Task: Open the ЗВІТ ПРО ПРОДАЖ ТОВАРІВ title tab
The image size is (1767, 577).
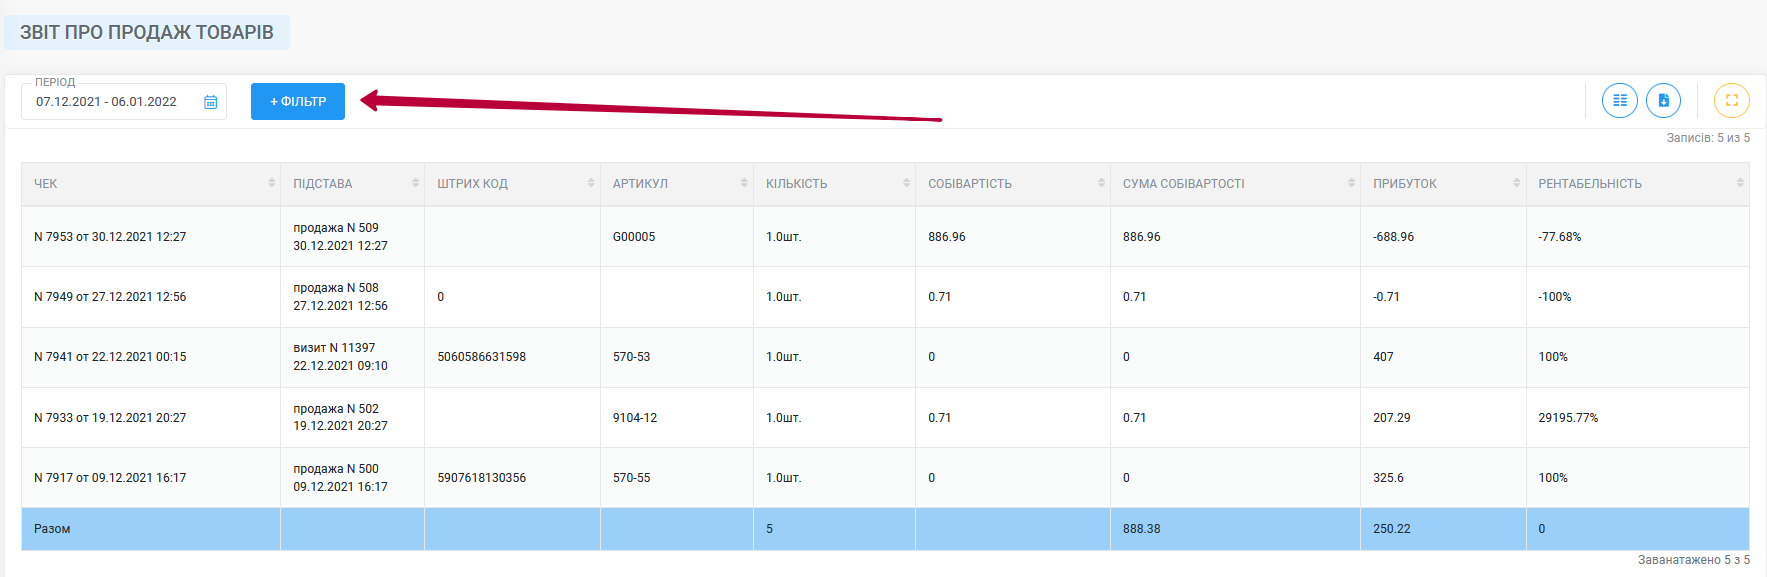Action: coord(147,32)
